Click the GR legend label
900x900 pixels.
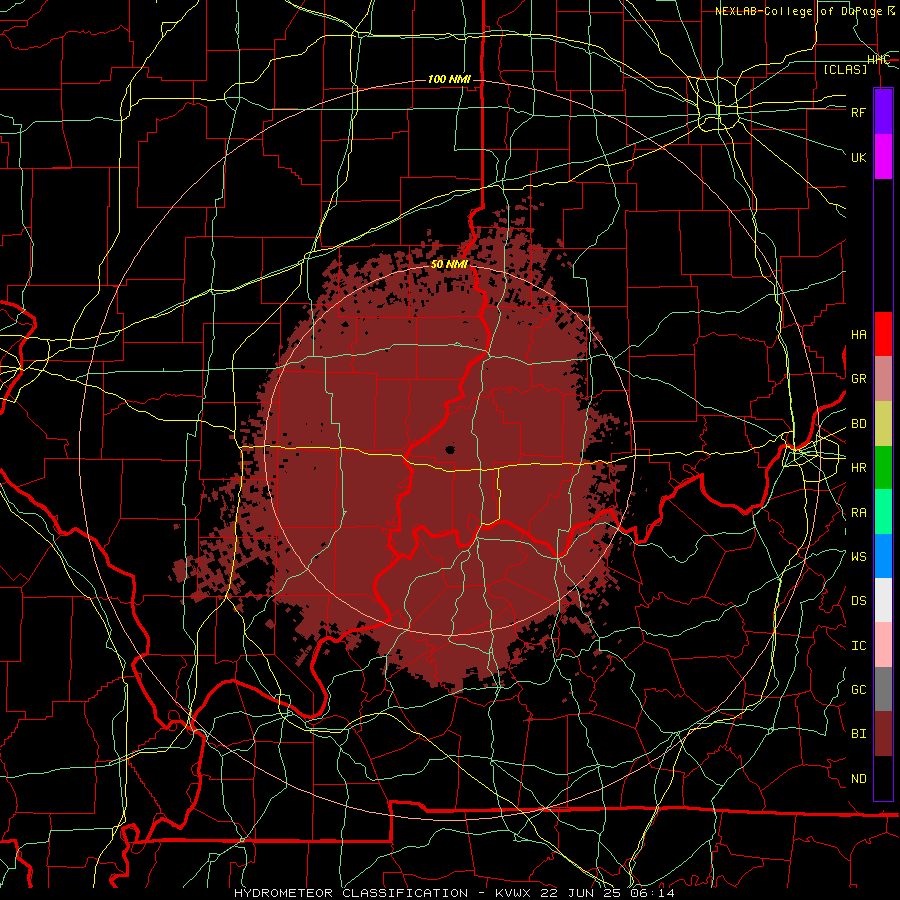[x=859, y=379]
